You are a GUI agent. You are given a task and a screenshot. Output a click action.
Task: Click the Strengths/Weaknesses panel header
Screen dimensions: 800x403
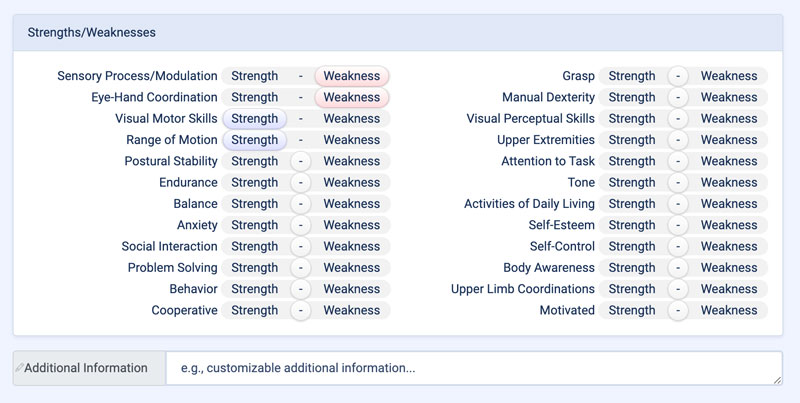click(x=397, y=33)
